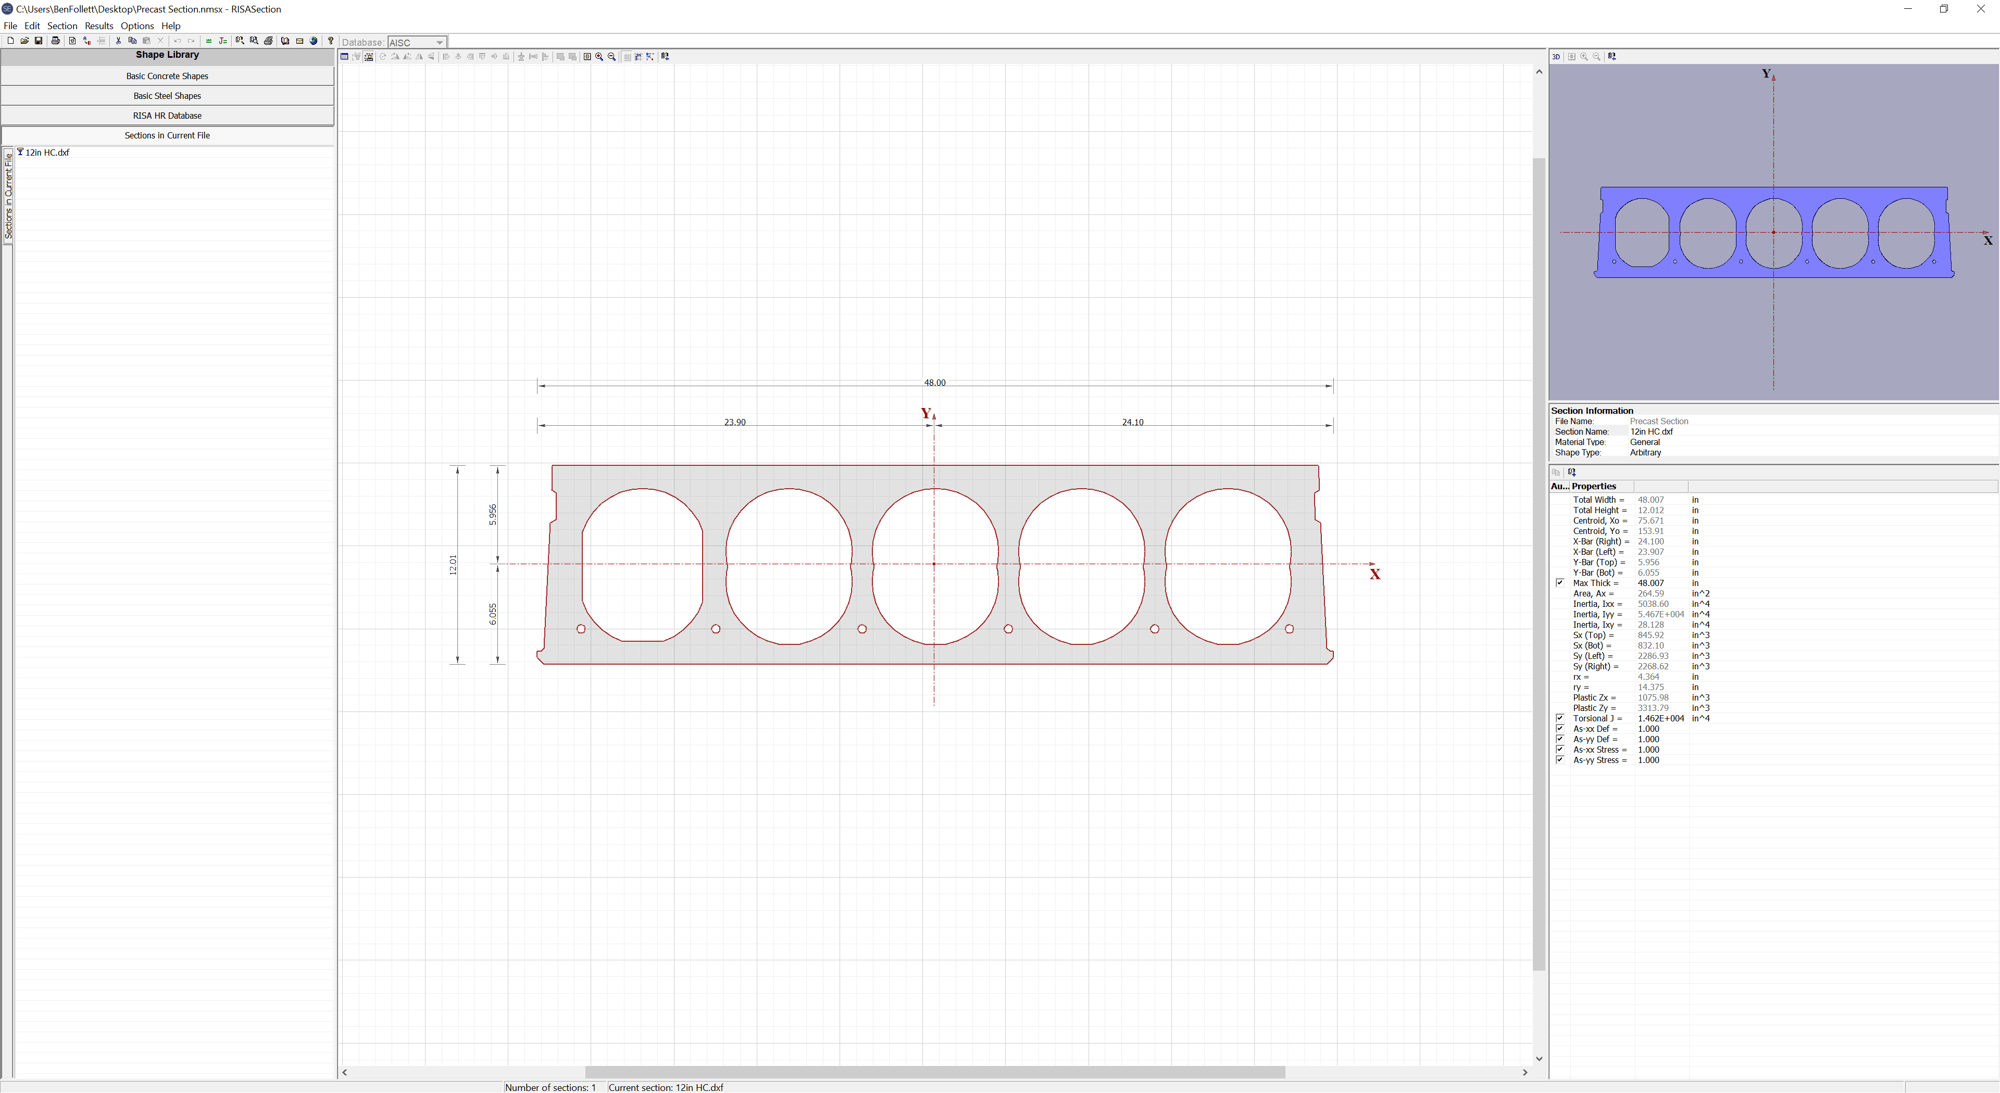Zoom In using the section editor magnifier icon
The height and width of the screenshot is (1093, 2000).
click(x=598, y=57)
